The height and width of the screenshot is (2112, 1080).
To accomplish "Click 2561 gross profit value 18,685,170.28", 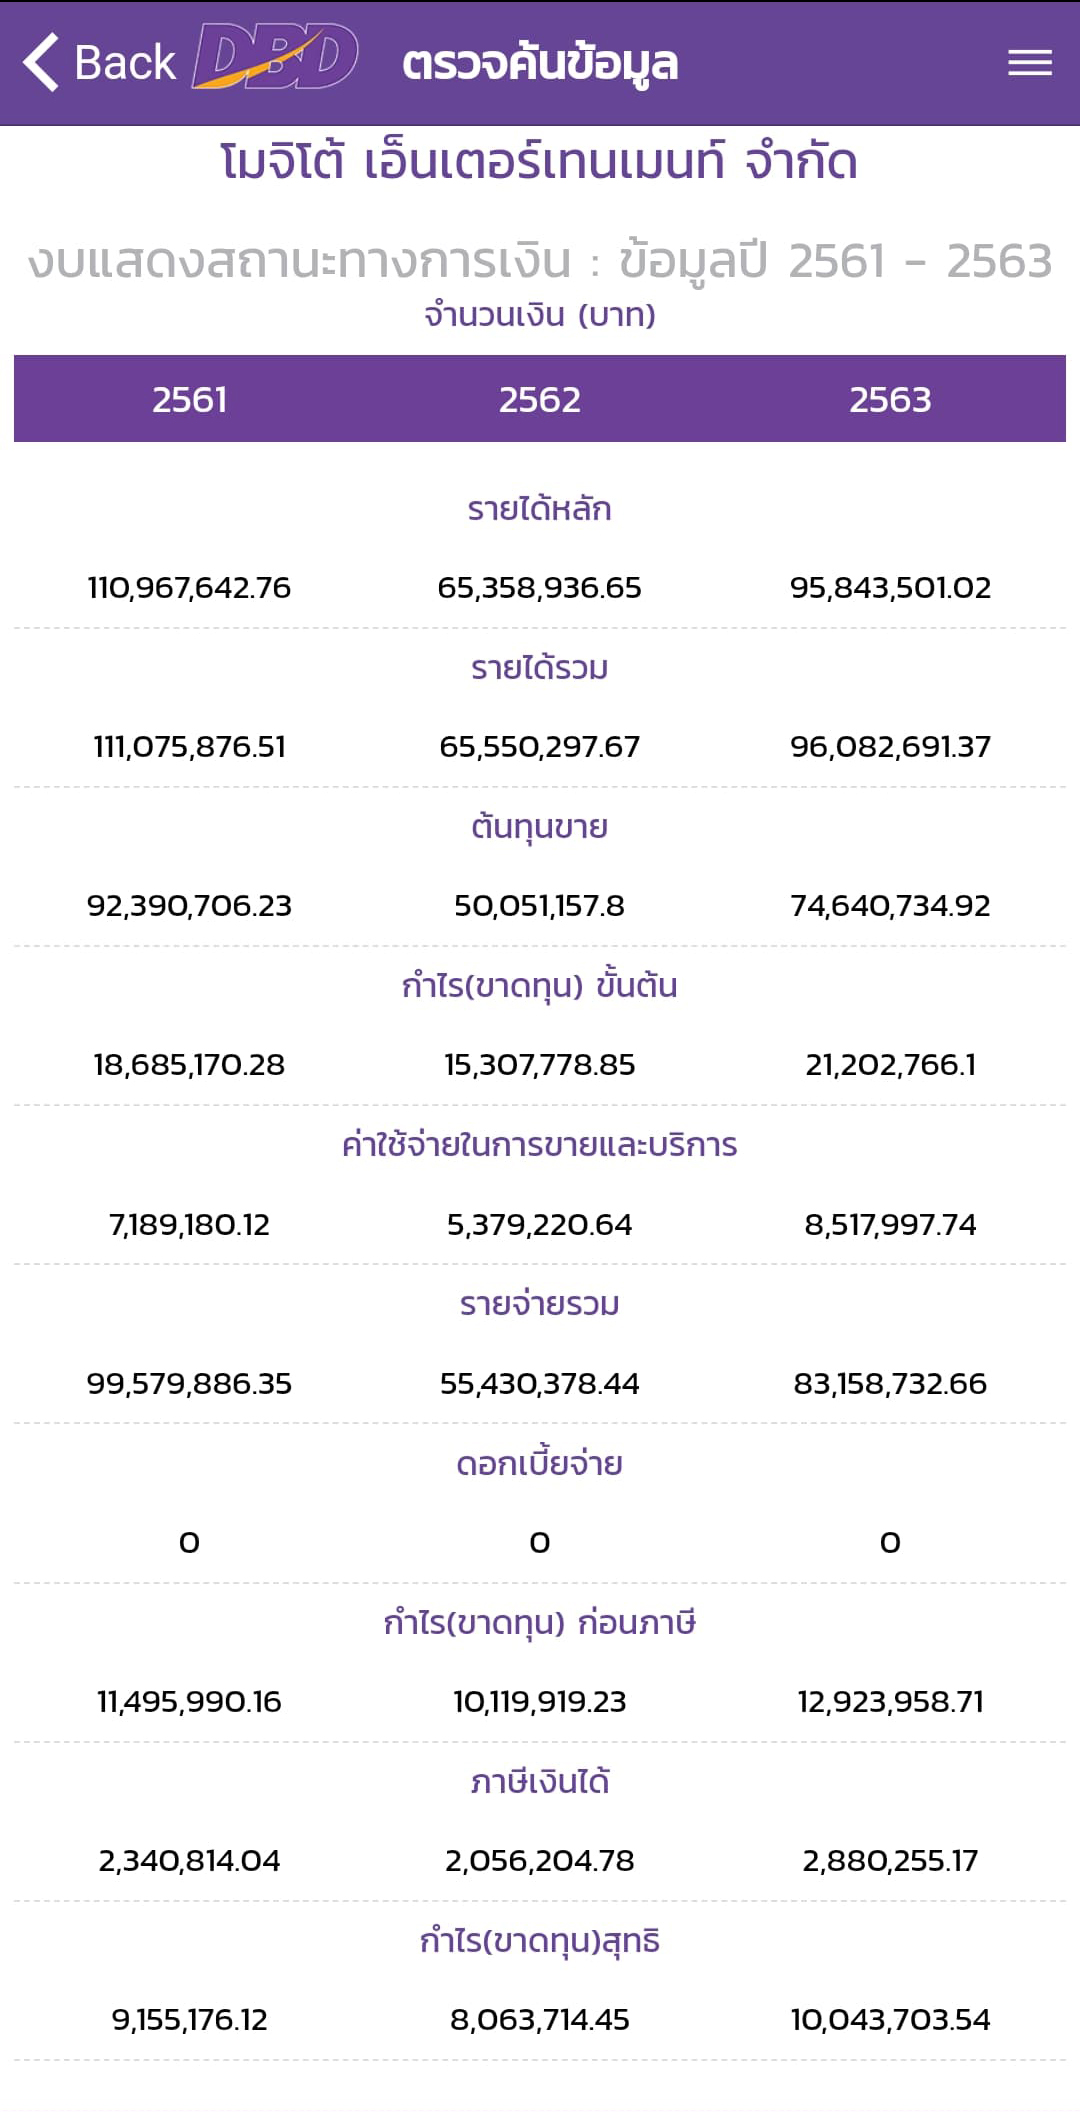I will click(x=189, y=1065).
